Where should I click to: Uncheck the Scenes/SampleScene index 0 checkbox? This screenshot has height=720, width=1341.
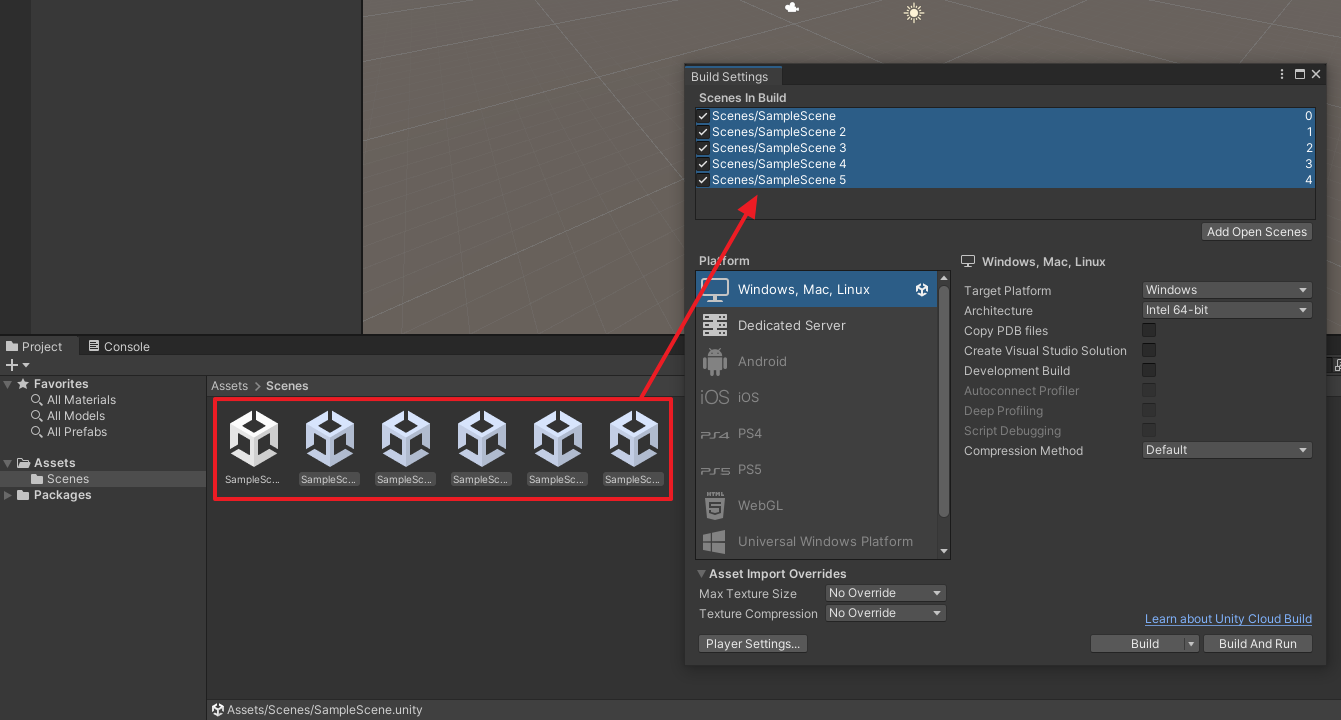click(703, 116)
